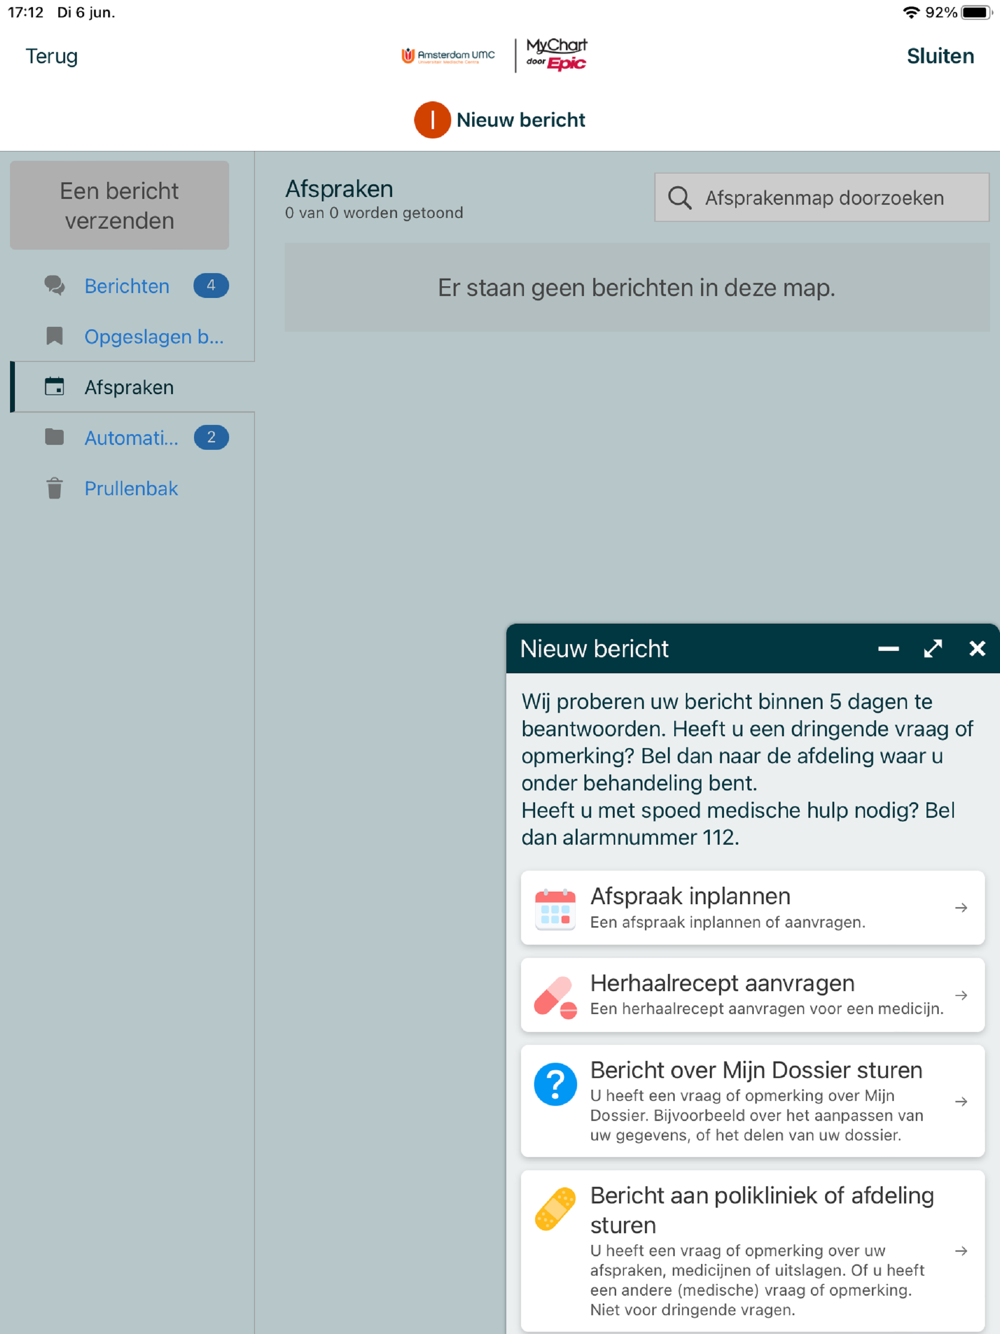The height and width of the screenshot is (1334, 1000).
Task: Click the 17:12 clock in status bar
Action: (x=26, y=13)
